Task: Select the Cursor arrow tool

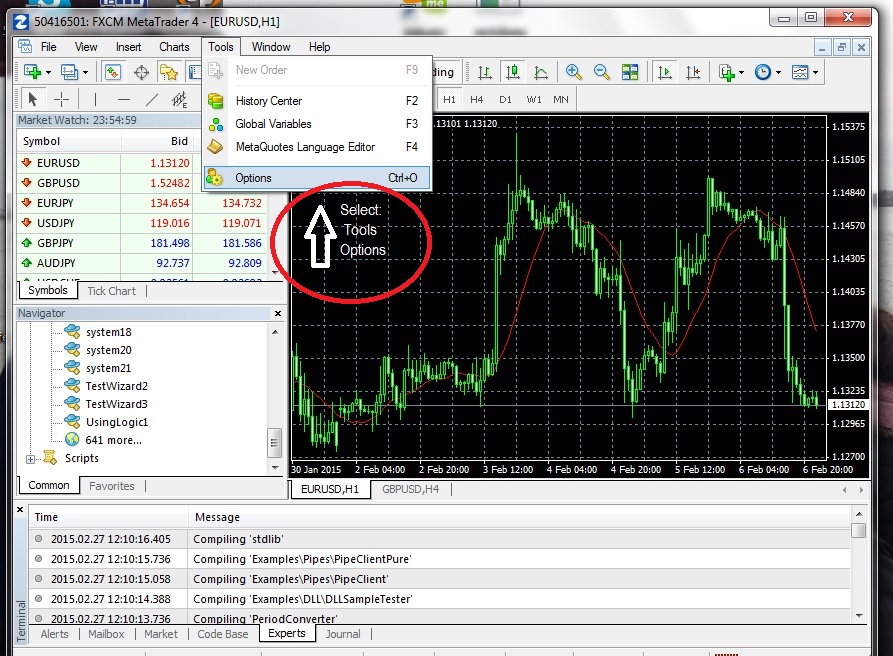Action: (32, 100)
